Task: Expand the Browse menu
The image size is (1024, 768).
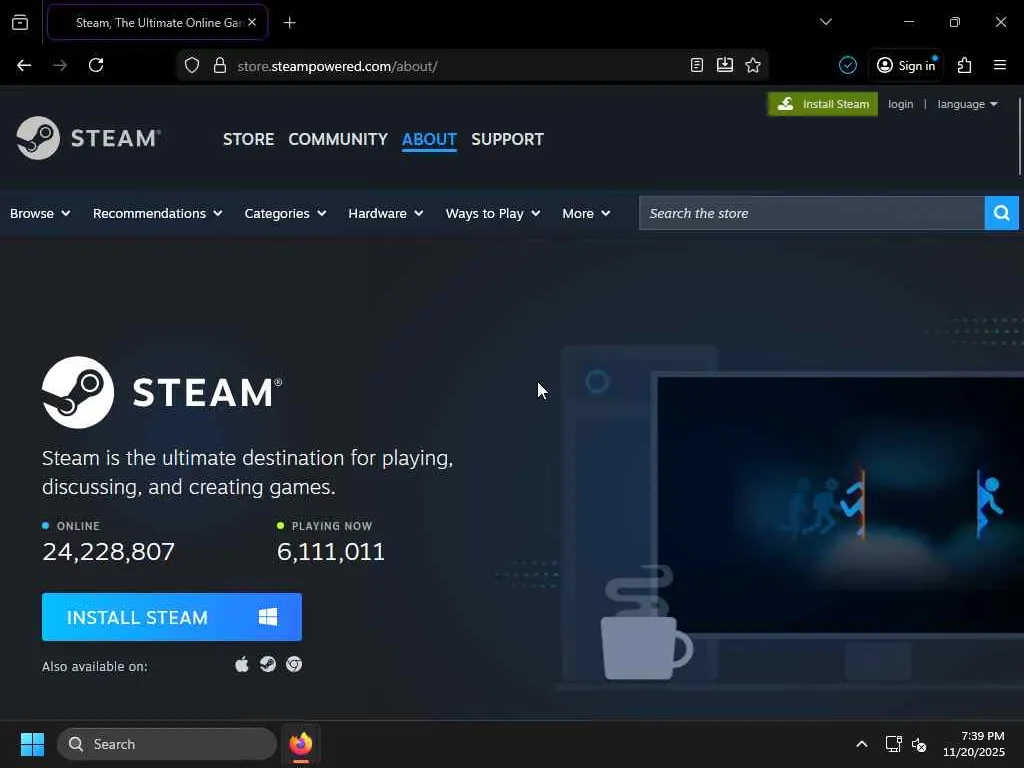Action: 40,214
